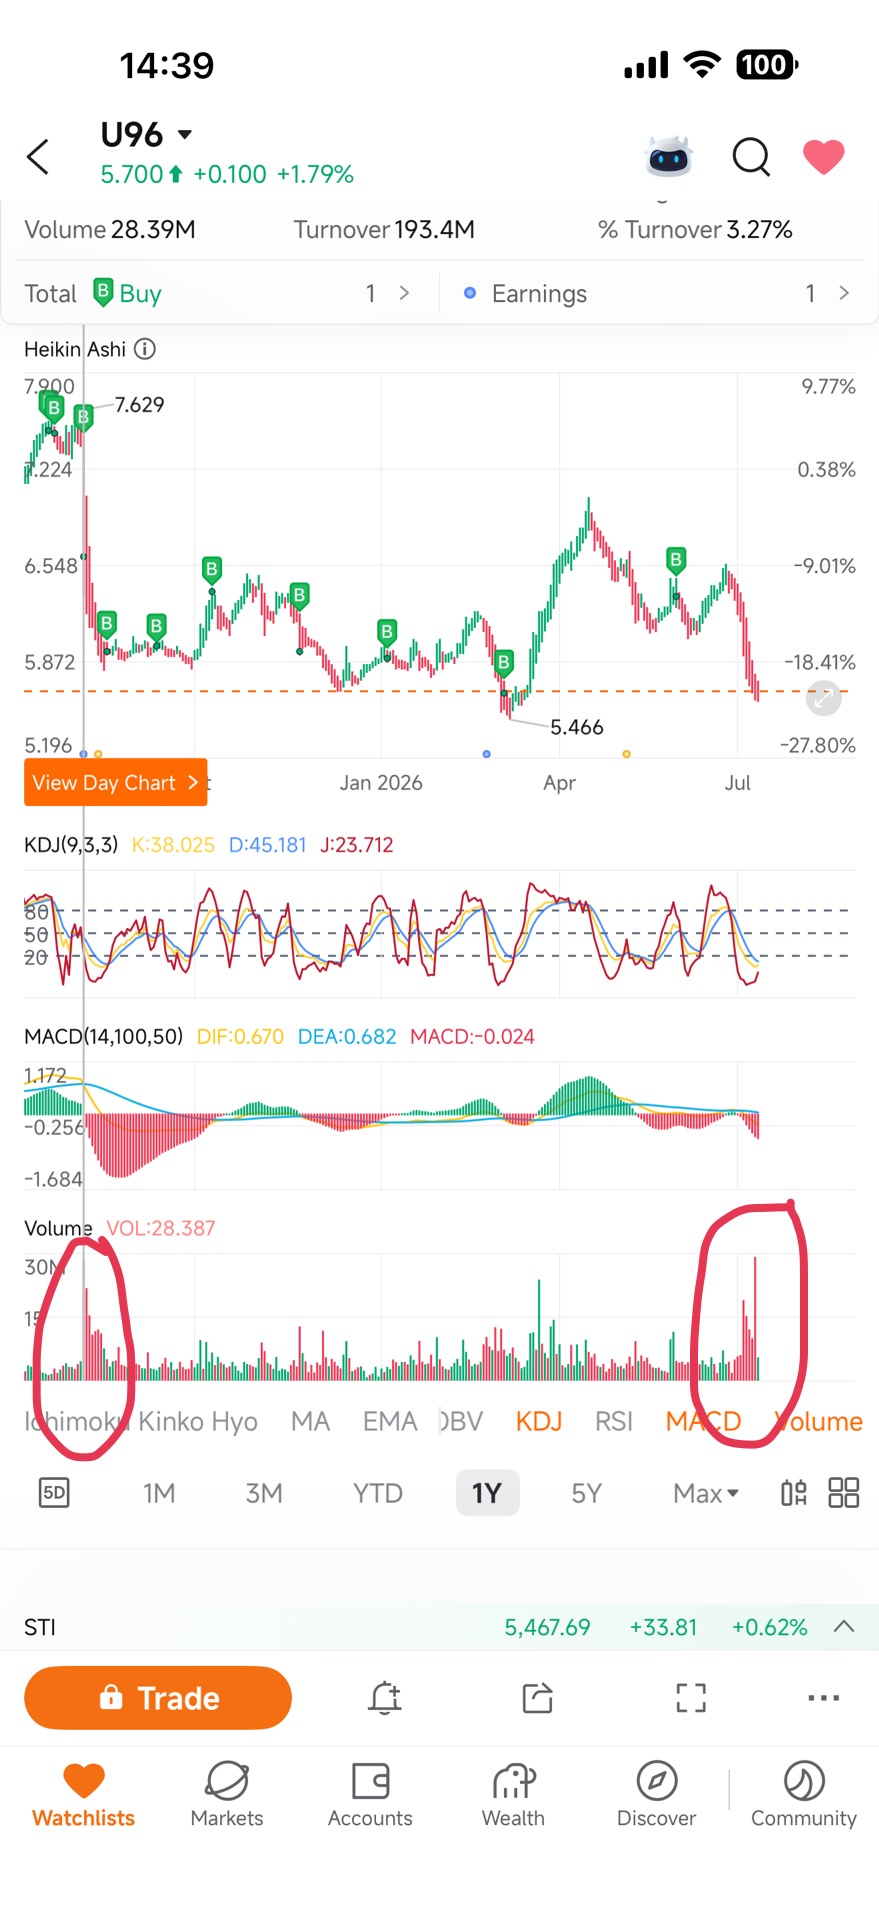The width and height of the screenshot is (879, 1911).
Task: Expand the STI index bar chevron
Action: [x=844, y=1626]
